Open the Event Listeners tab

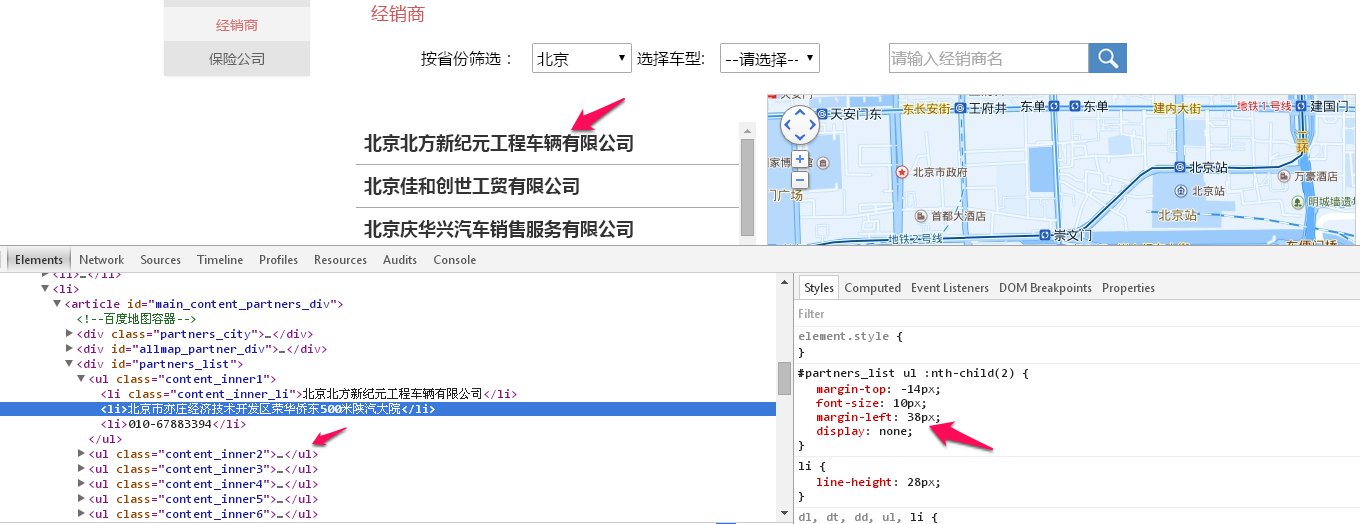click(949, 288)
